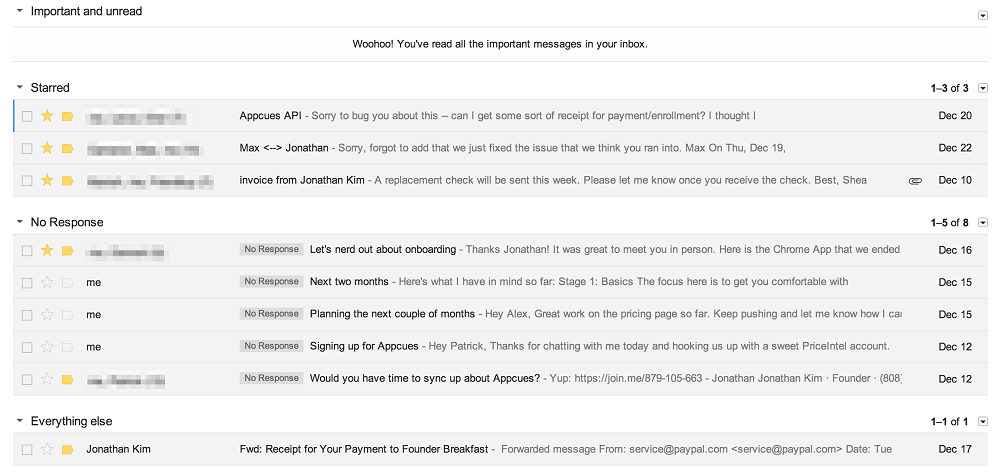Click the 1–5 of 8 count in No Response
Image resolution: width=1000 pixels, height=472 pixels.
950,223
